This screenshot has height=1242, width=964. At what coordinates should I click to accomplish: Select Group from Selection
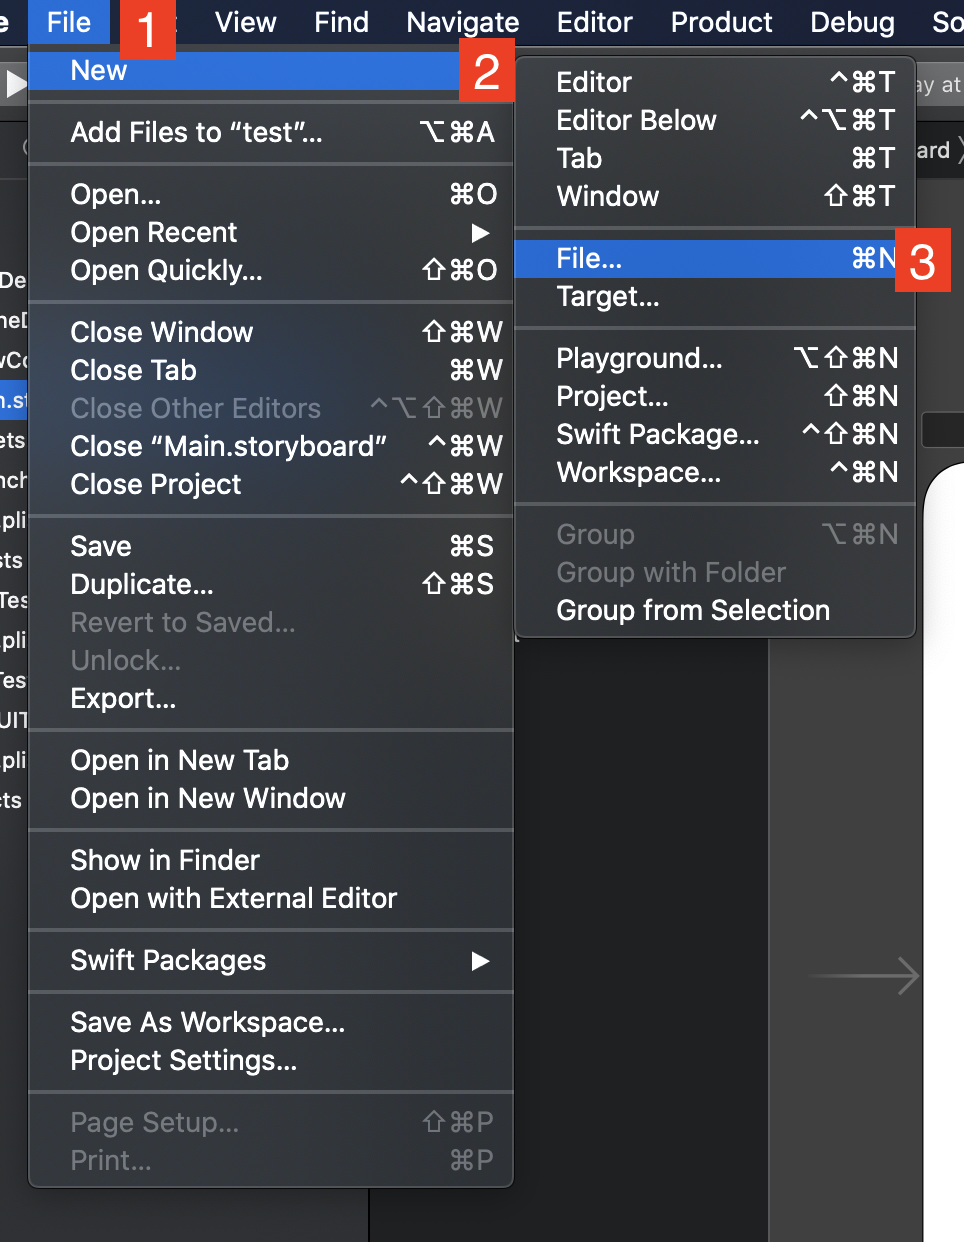pos(715,610)
